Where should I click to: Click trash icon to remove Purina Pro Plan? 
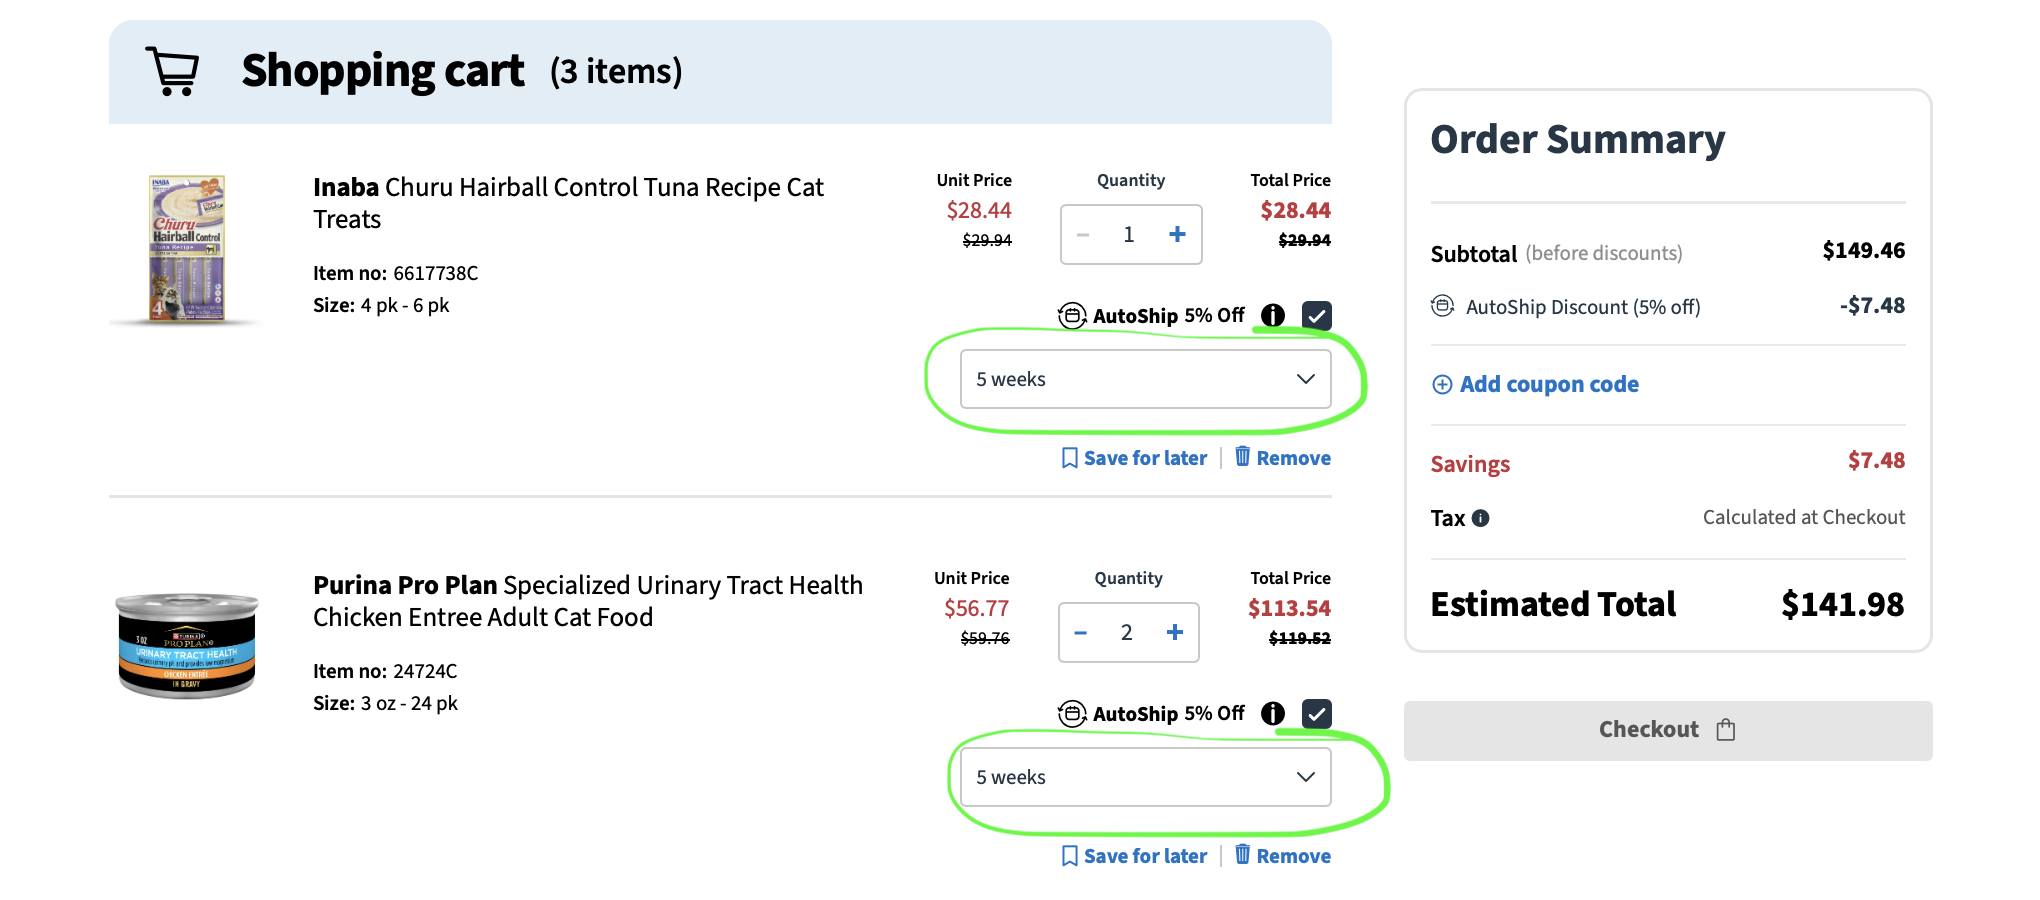[x=1242, y=855]
